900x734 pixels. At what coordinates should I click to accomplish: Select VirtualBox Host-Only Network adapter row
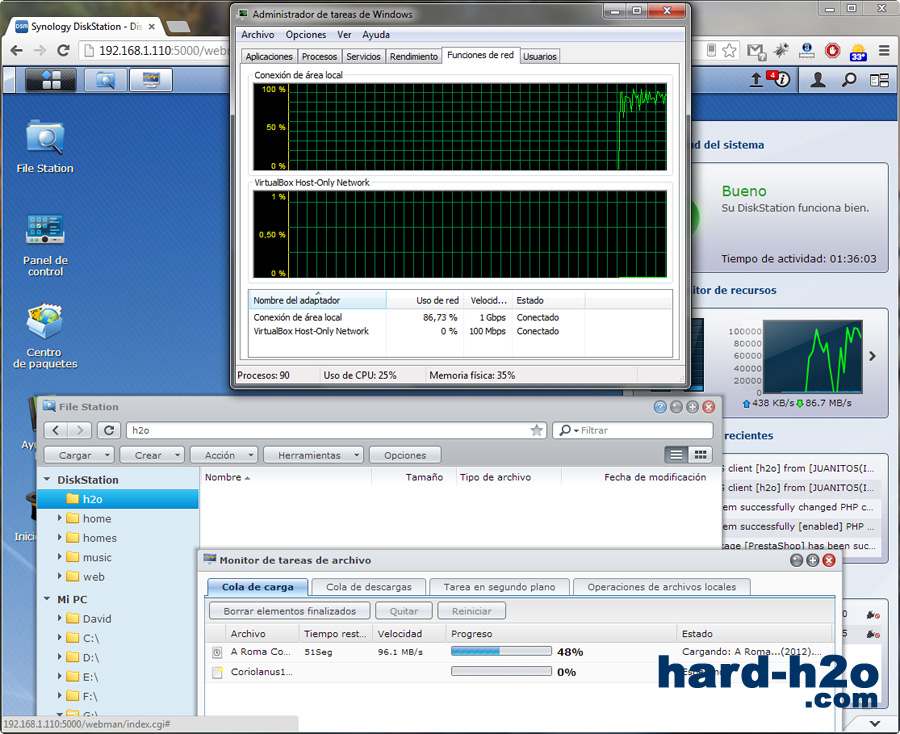pos(460,331)
